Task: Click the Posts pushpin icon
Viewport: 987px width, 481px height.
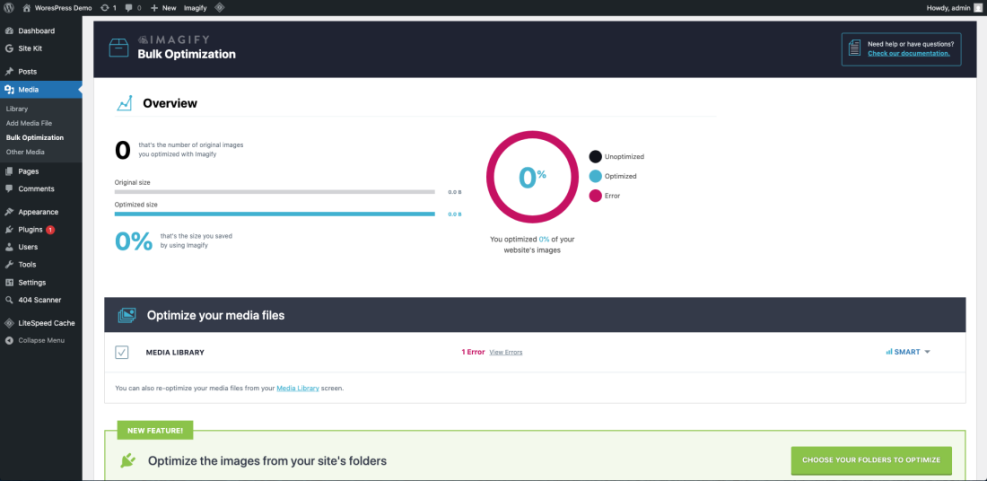Action: (x=9, y=72)
